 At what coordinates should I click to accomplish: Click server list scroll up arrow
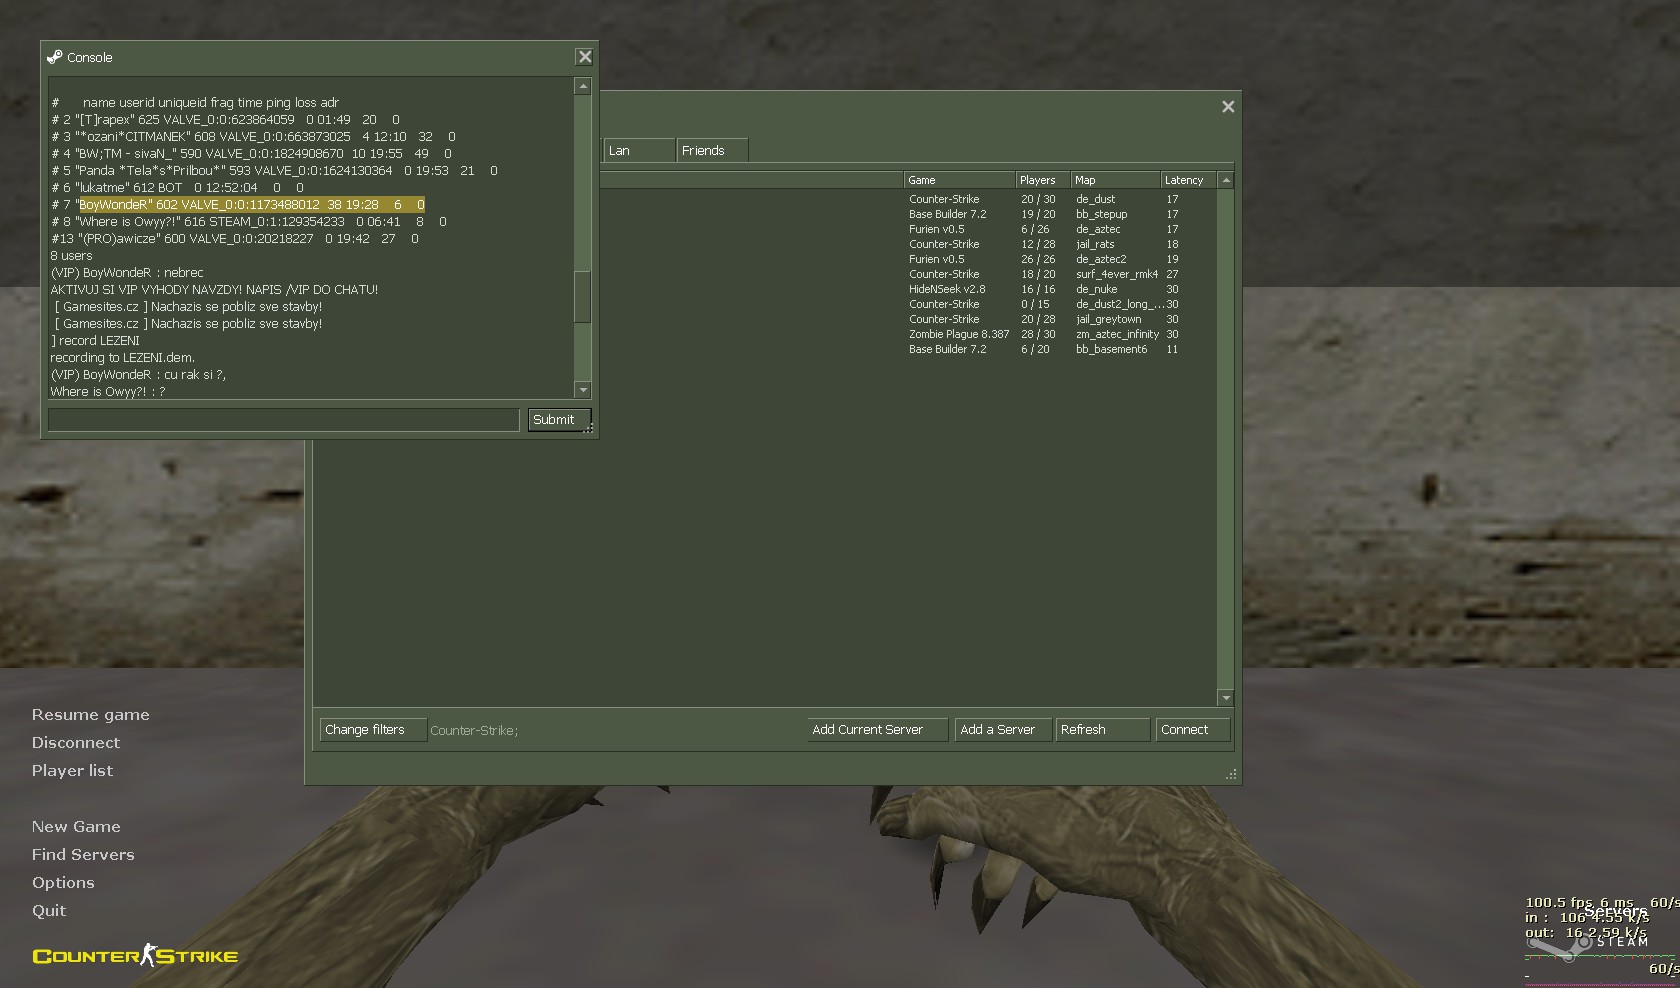[x=1226, y=181]
